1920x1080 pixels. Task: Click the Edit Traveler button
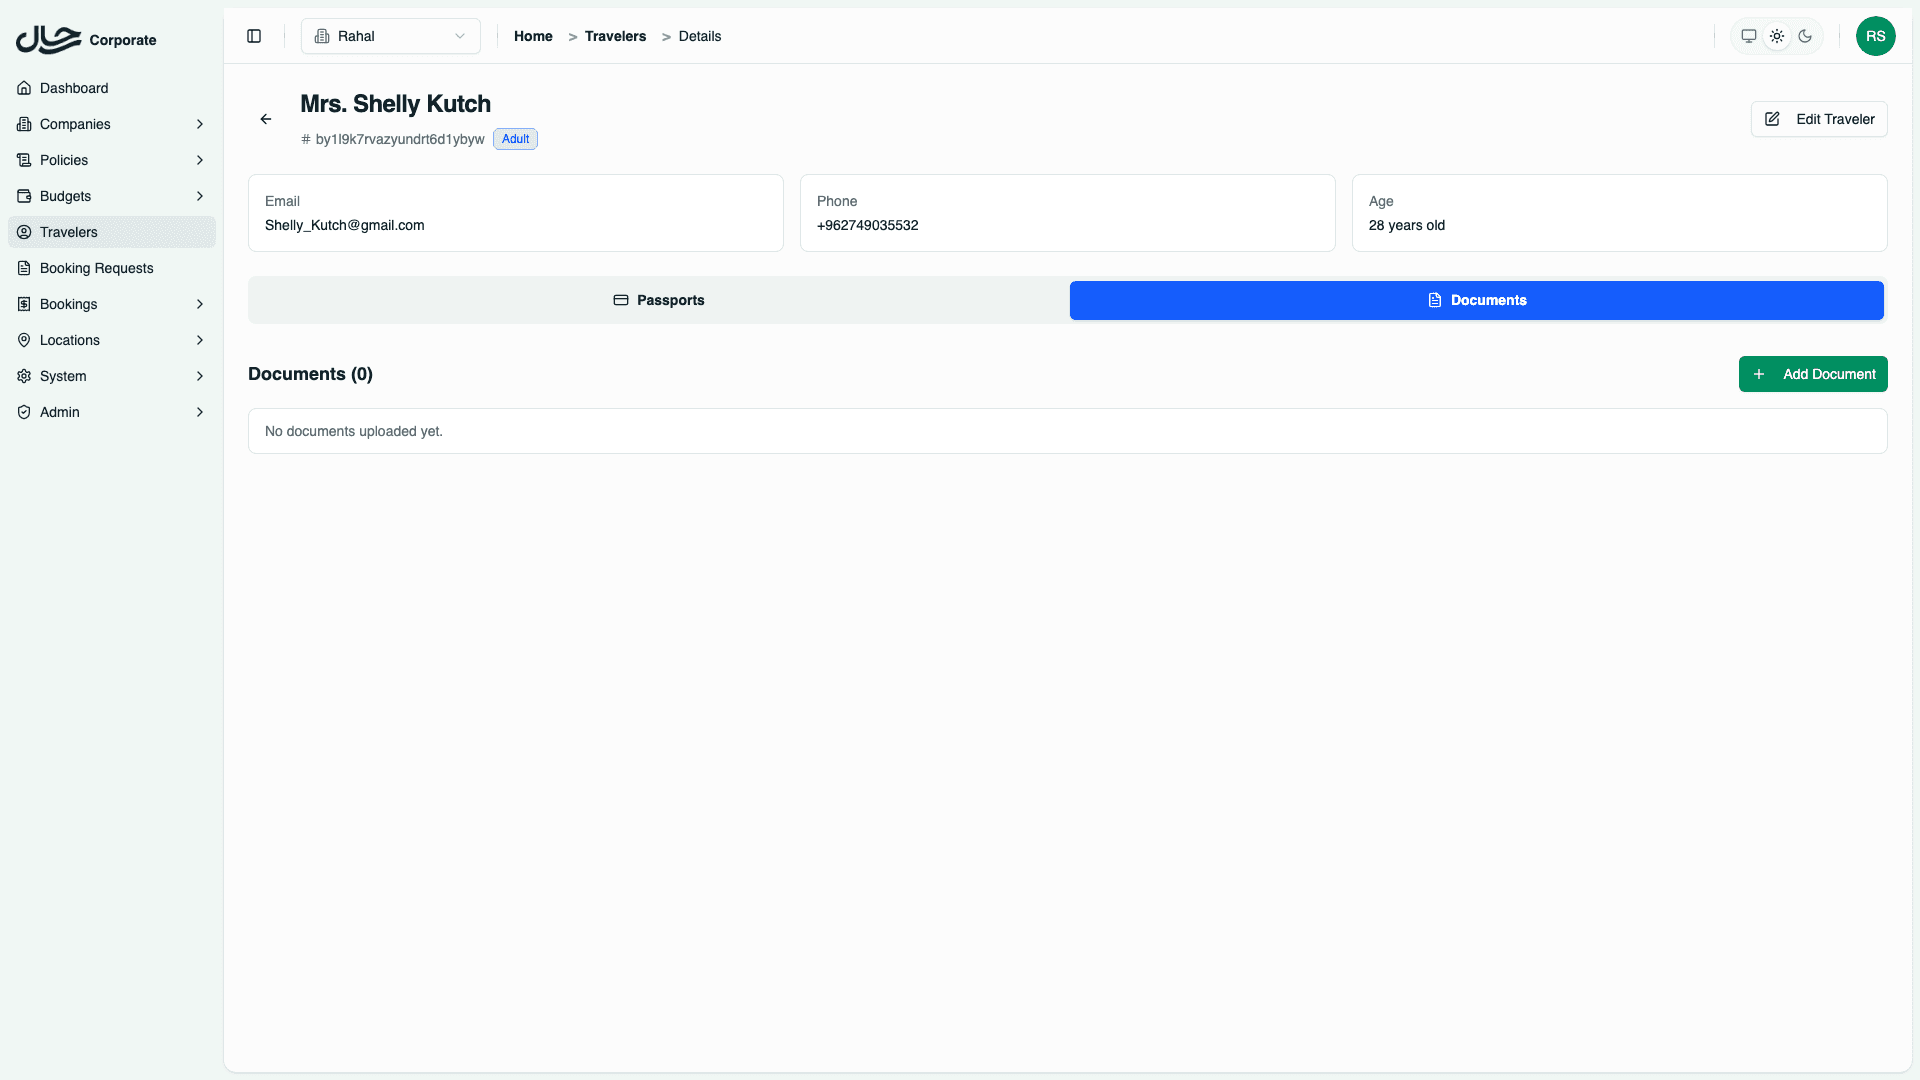1818,119
